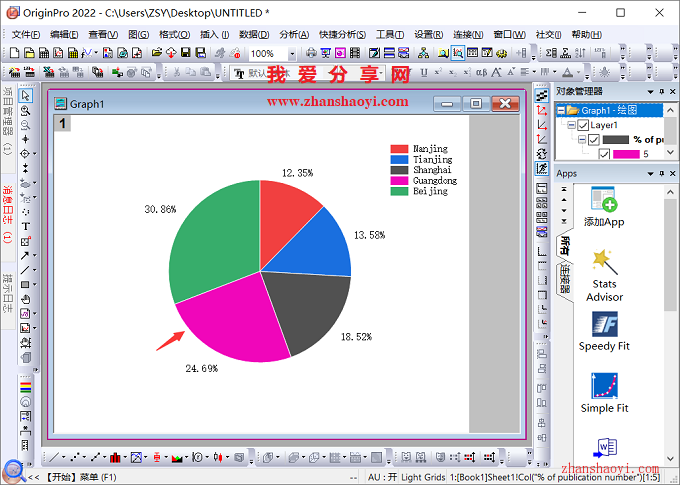The width and height of the screenshot is (680, 485).
Task: Launch the Simple Fit app
Action: [x=604, y=393]
